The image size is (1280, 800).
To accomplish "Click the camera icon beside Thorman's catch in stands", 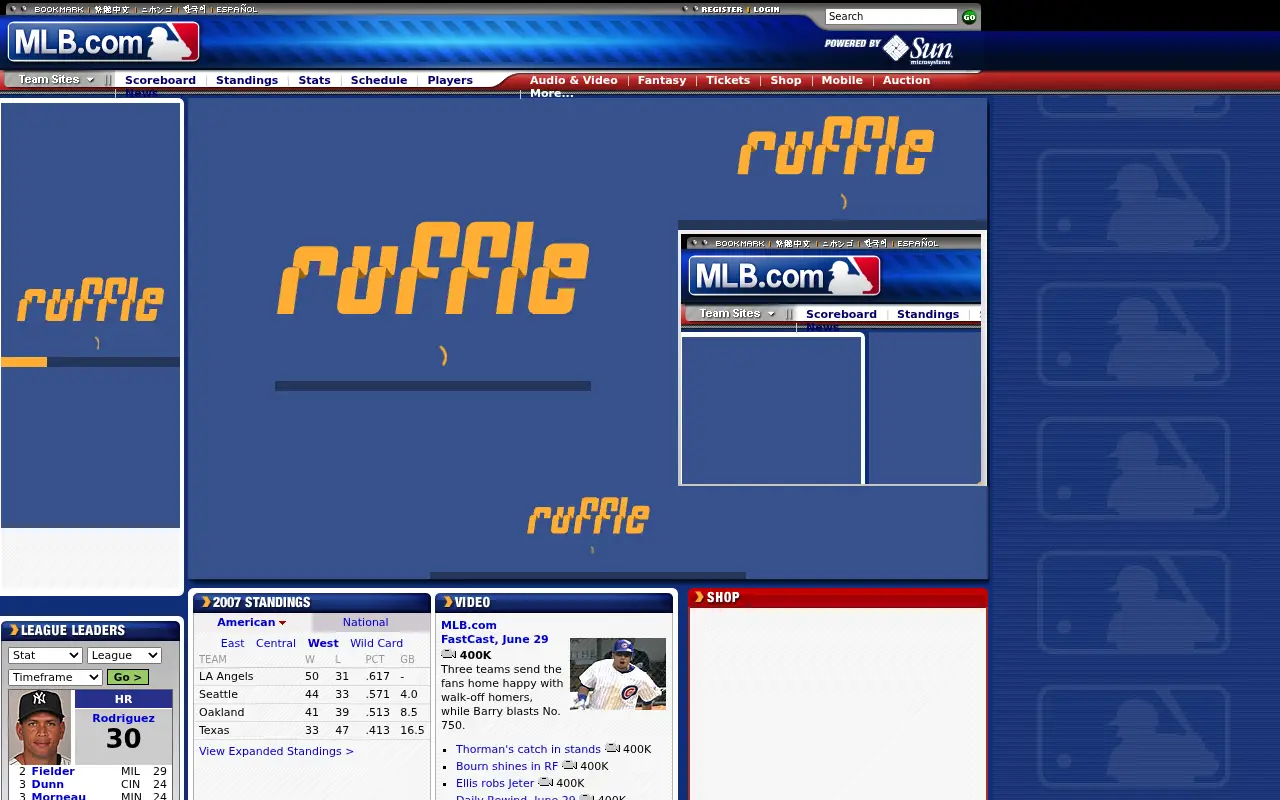I will (x=612, y=748).
